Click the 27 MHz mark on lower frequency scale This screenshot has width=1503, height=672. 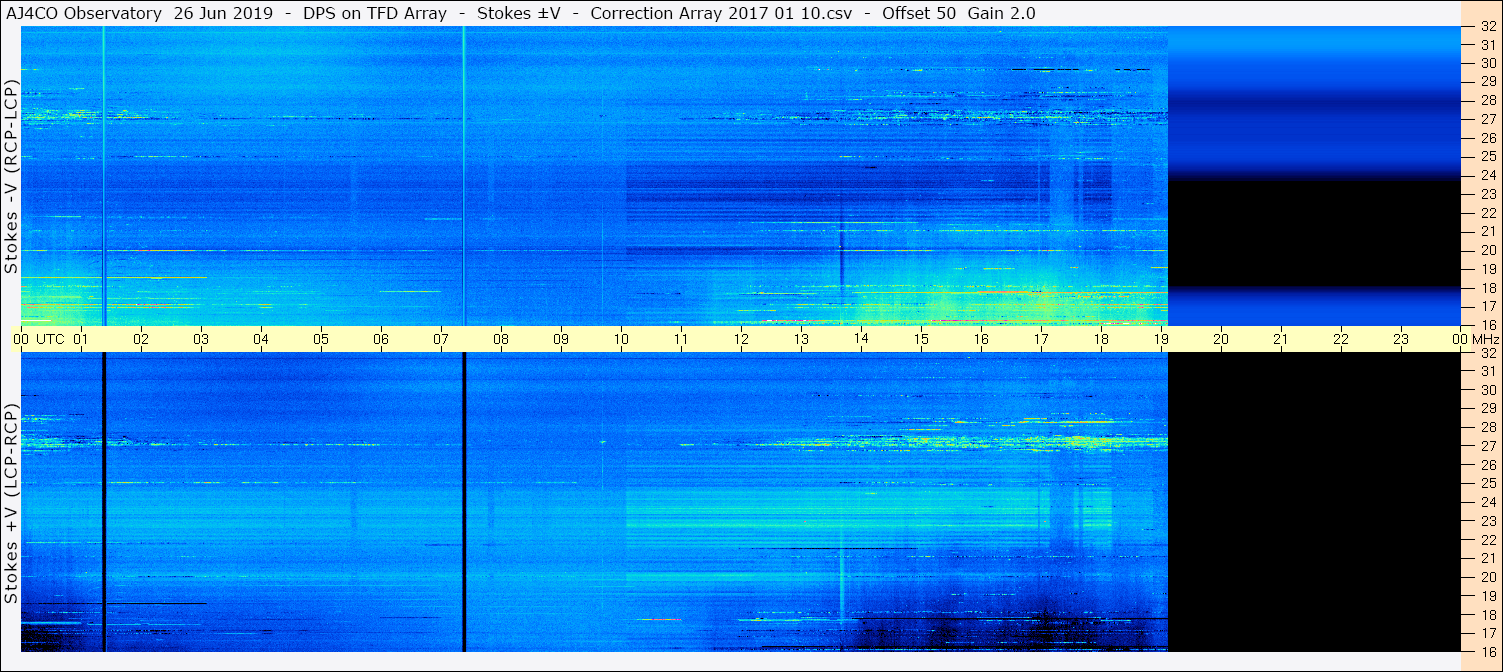1488,446
